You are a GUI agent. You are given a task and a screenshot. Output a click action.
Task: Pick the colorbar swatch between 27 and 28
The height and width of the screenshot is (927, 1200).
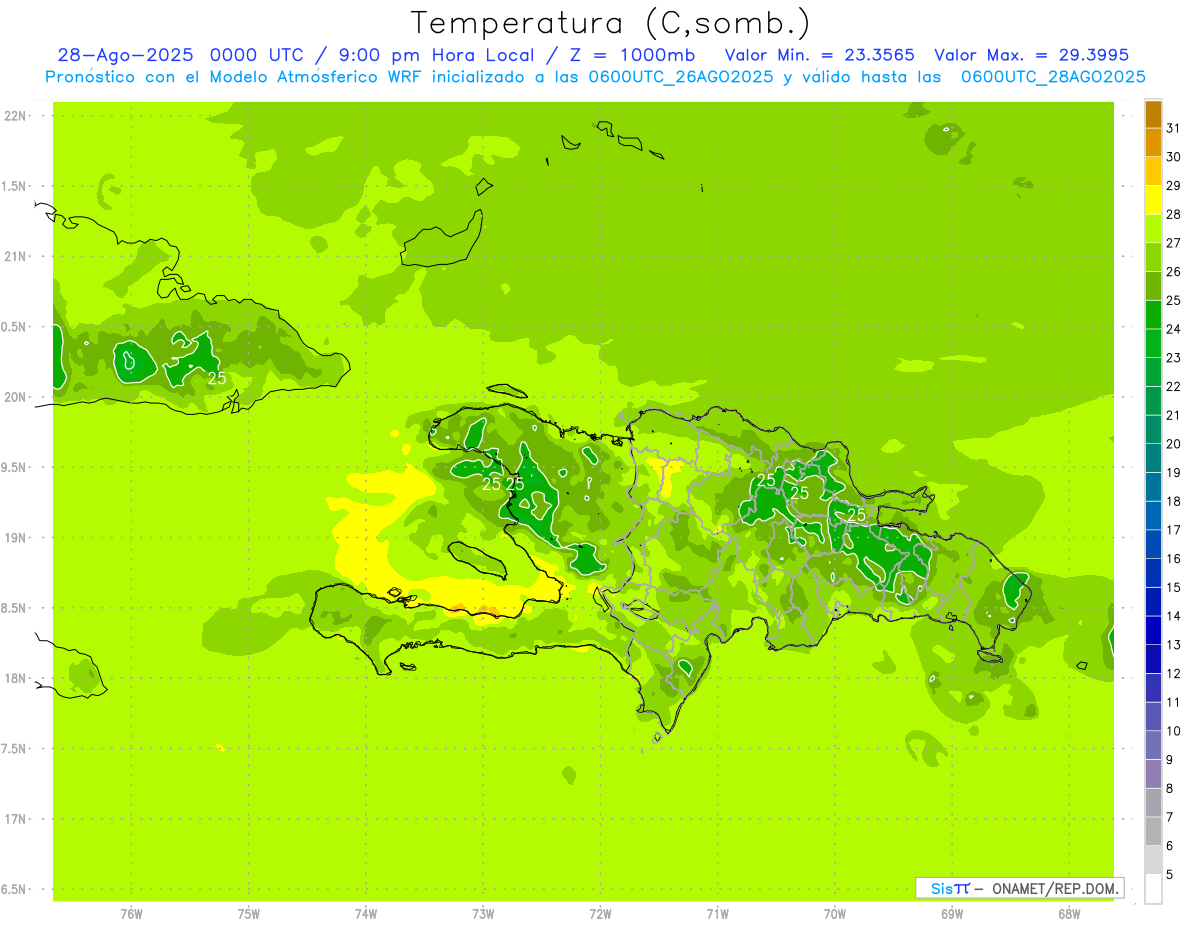[1153, 229]
